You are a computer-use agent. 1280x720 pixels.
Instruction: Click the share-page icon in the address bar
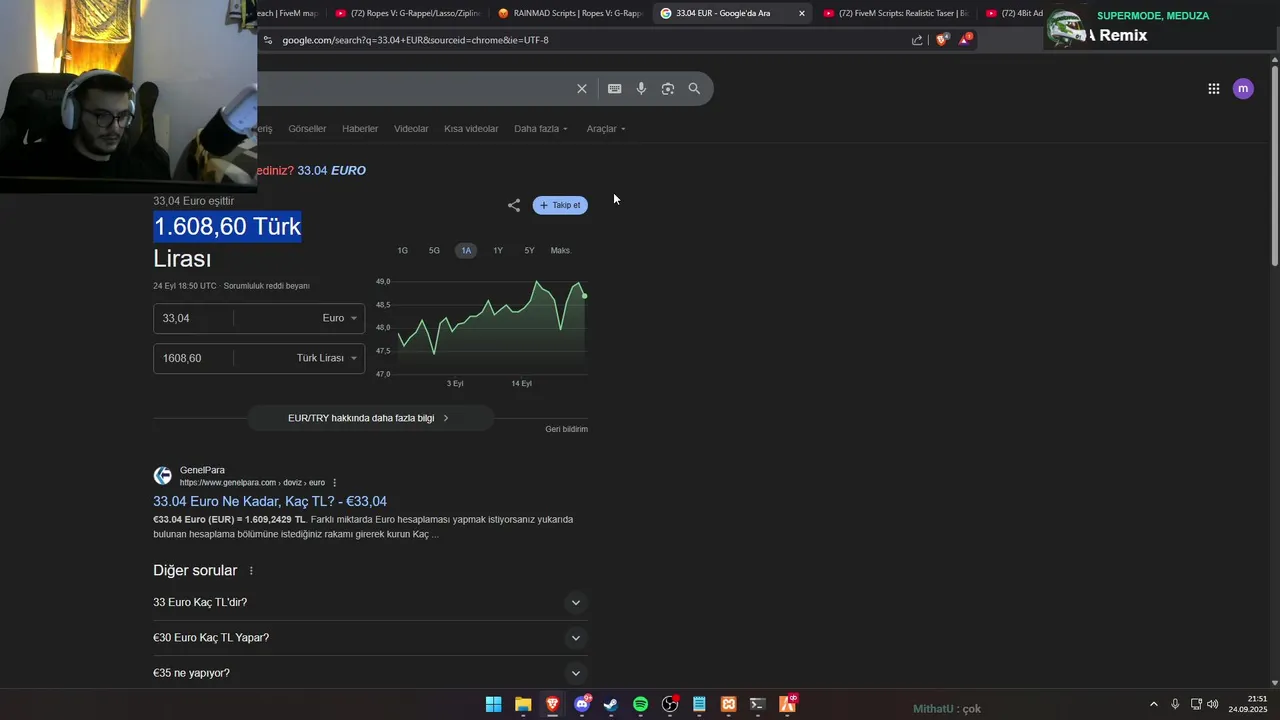click(917, 40)
